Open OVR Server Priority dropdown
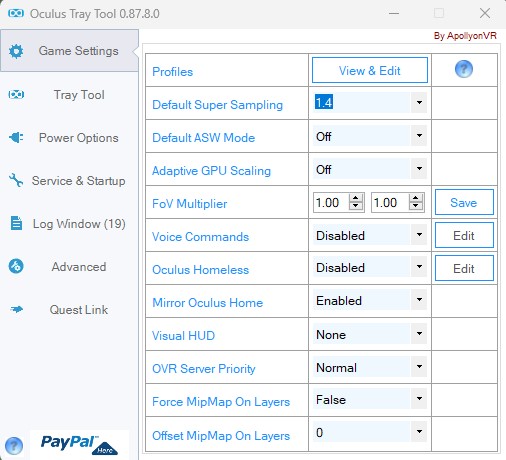This screenshot has width=506, height=460. pos(419,366)
